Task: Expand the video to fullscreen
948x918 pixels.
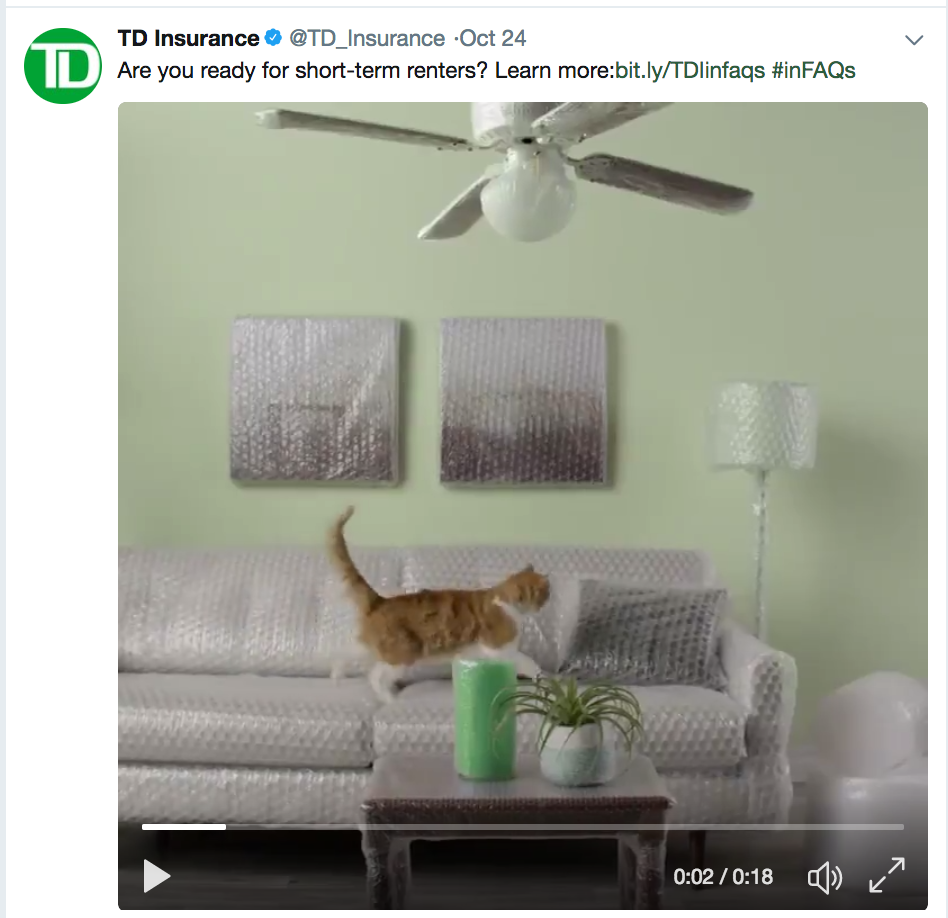Action: point(887,875)
